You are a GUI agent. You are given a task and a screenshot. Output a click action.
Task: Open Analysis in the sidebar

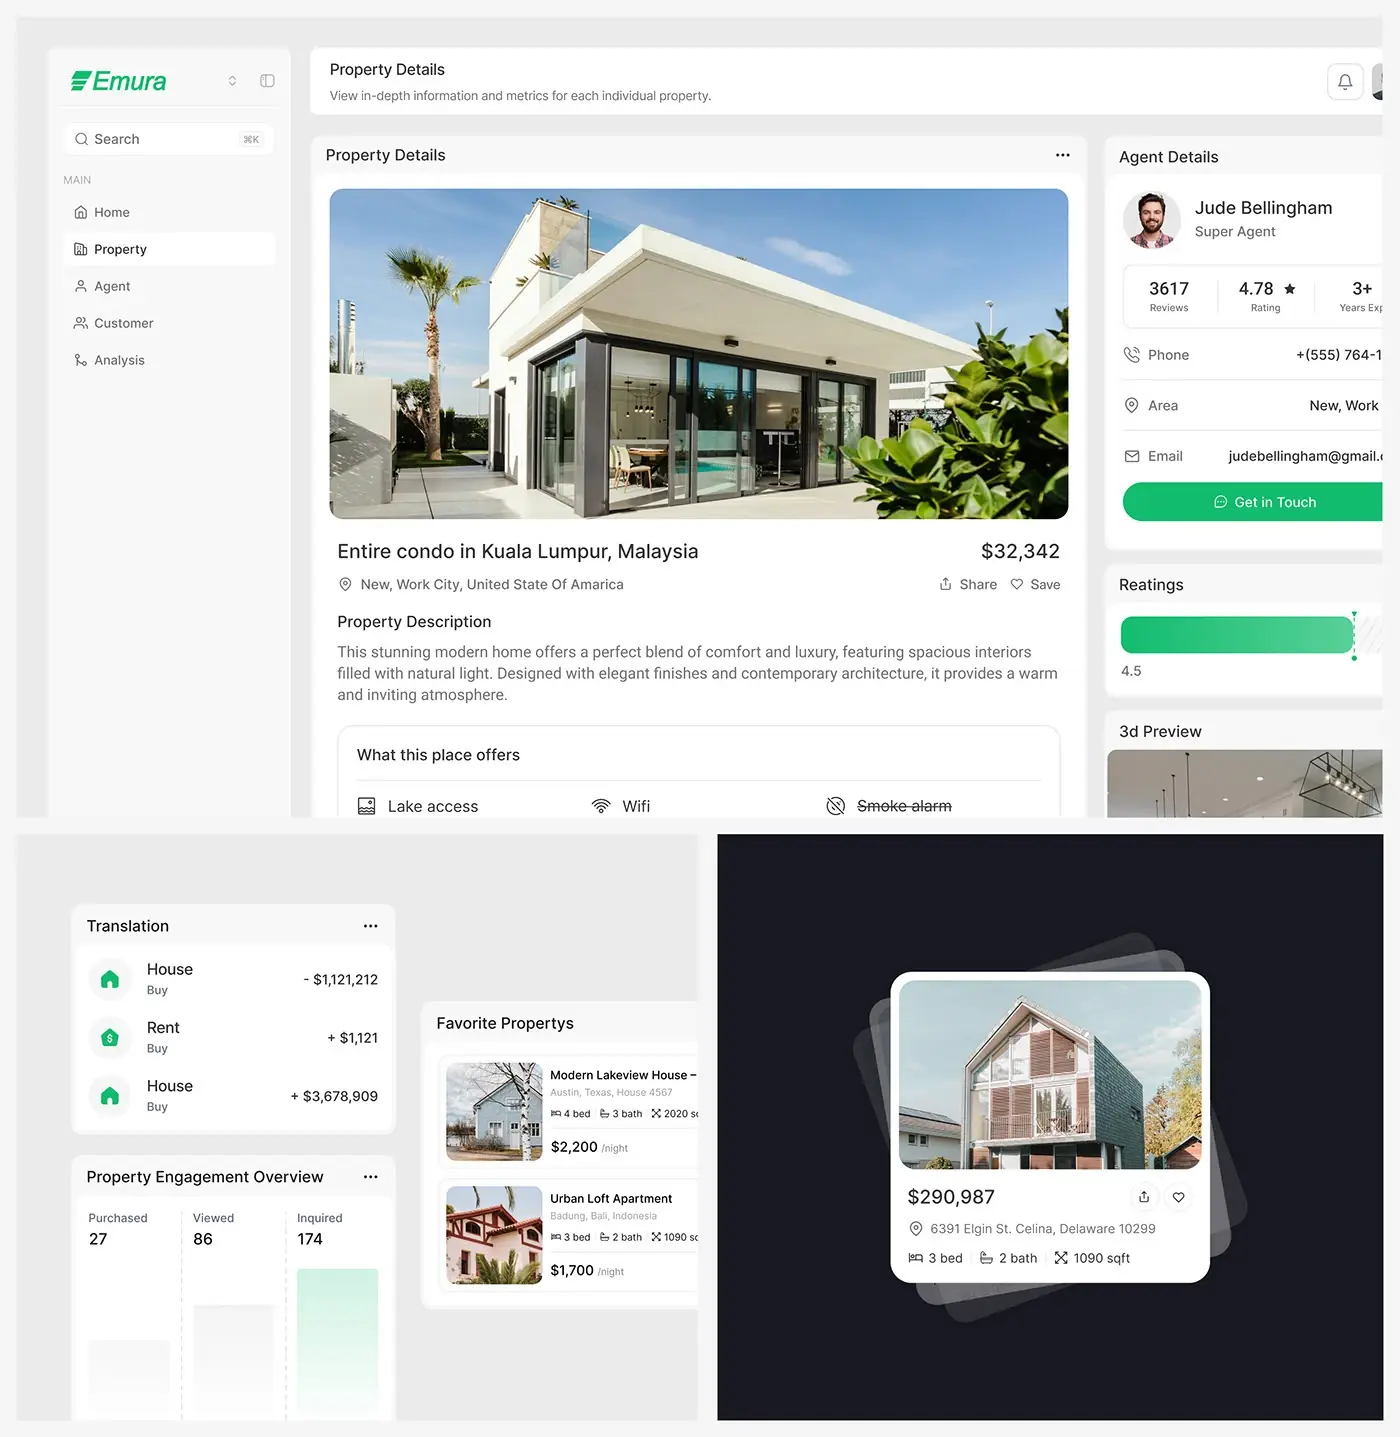(x=168, y=360)
